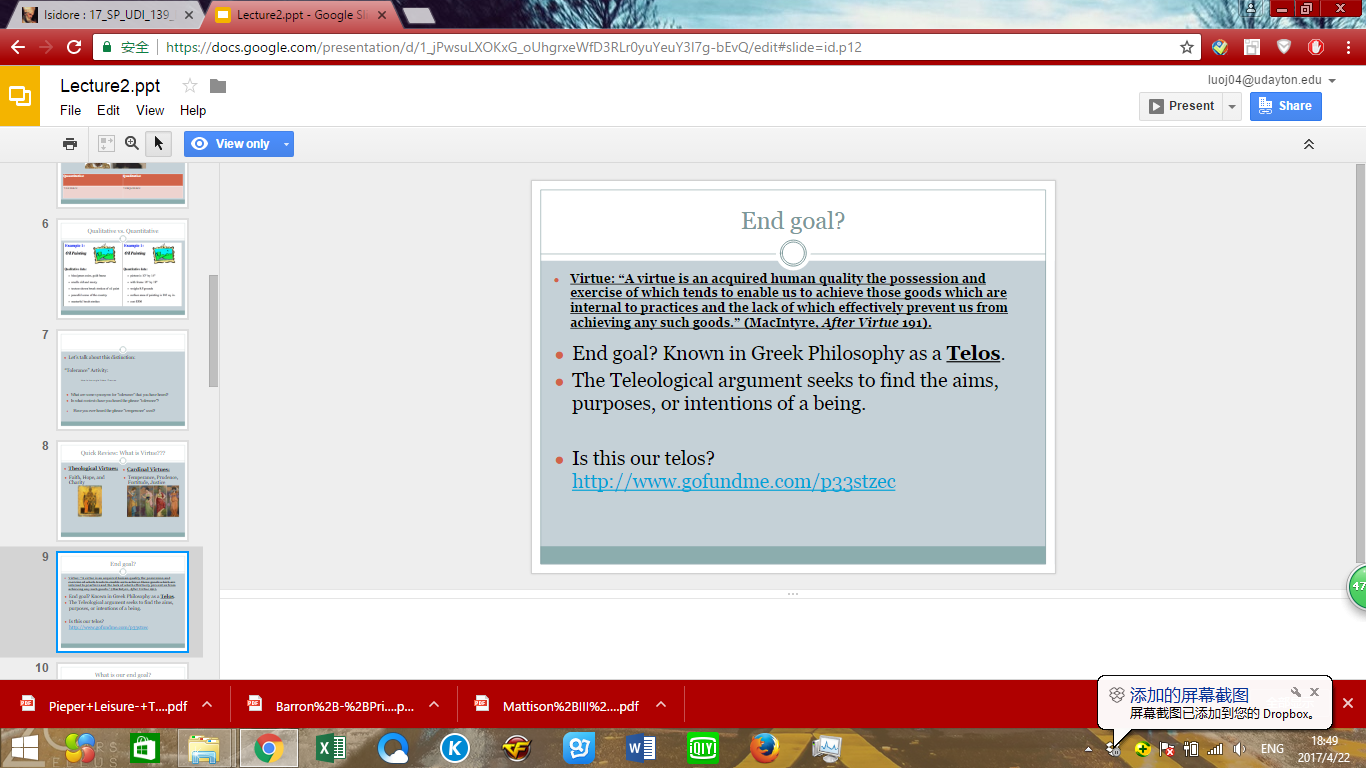The width and height of the screenshot is (1366, 768).
Task: Expand the Present button dropdown arrow
Action: click(x=1232, y=106)
